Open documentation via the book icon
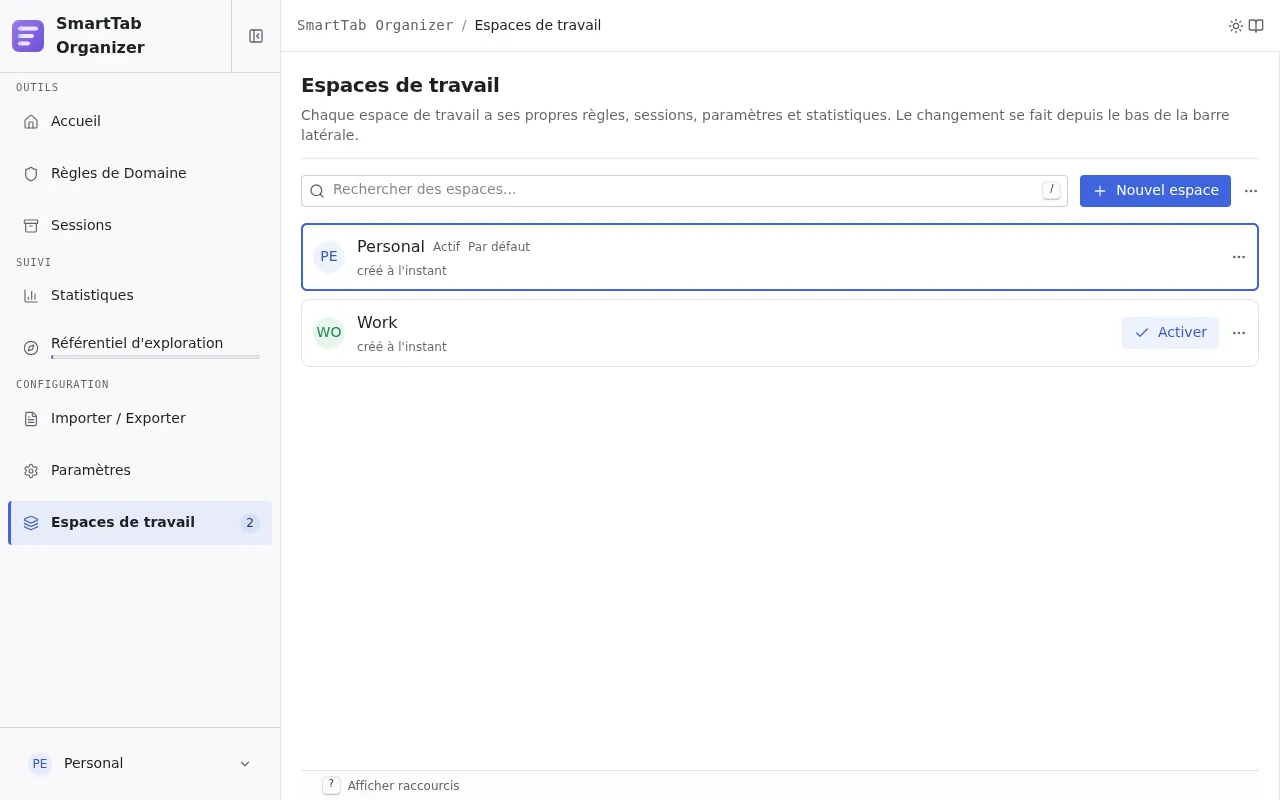 click(x=1256, y=26)
